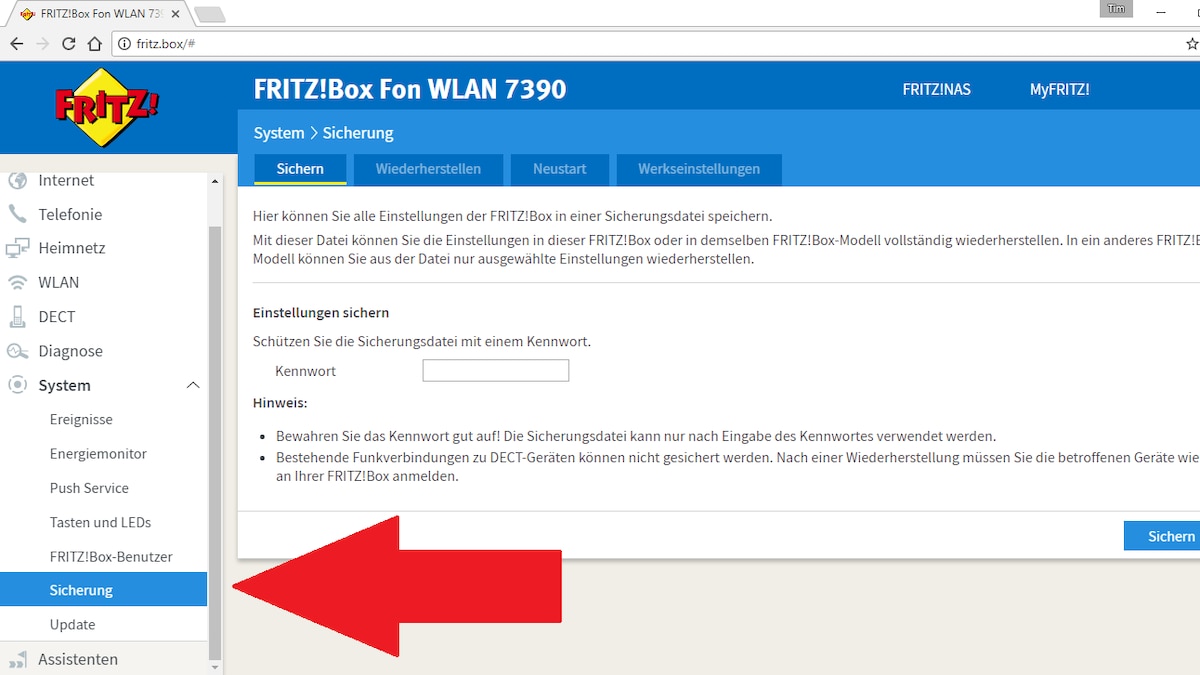Collapse the System menu using its chevron
The height and width of the screenshot is (675, 1200).
coord(192,385)
